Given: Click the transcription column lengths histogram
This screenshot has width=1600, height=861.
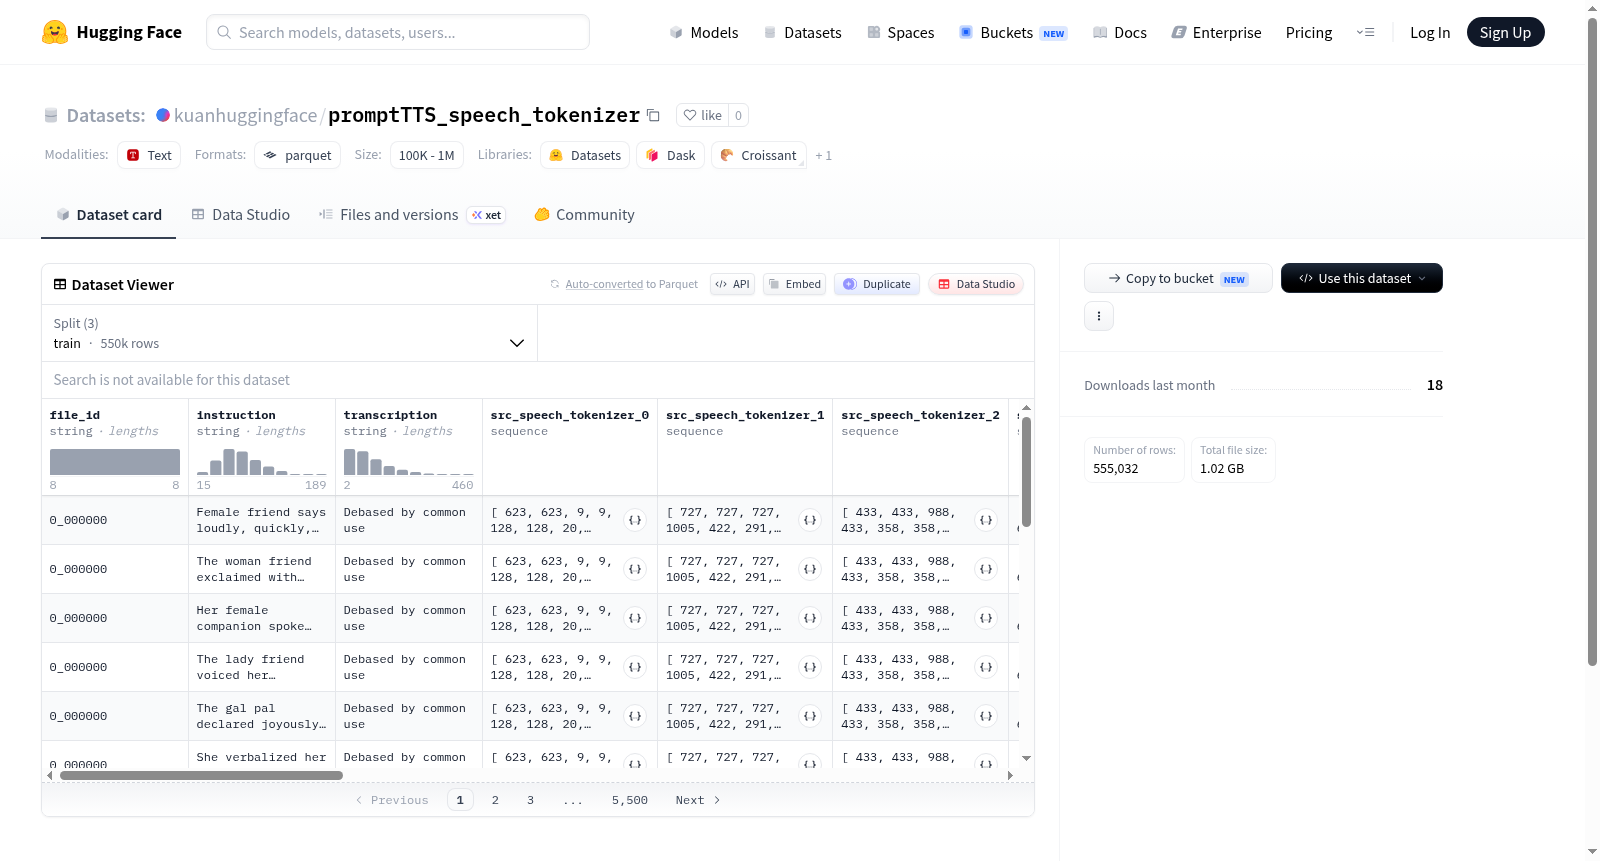Looking at the screenshot, I should tap(408, 461).
